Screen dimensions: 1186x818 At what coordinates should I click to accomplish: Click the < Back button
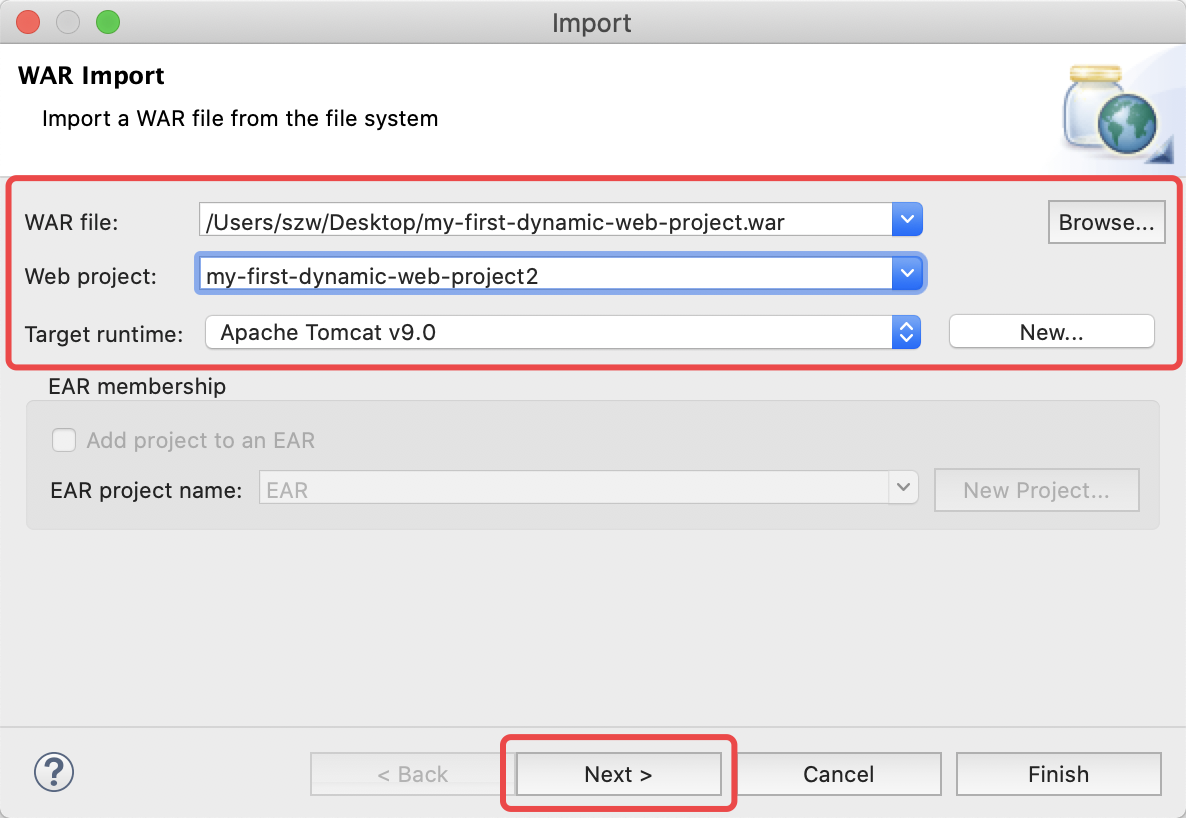[x=412, y=773]
